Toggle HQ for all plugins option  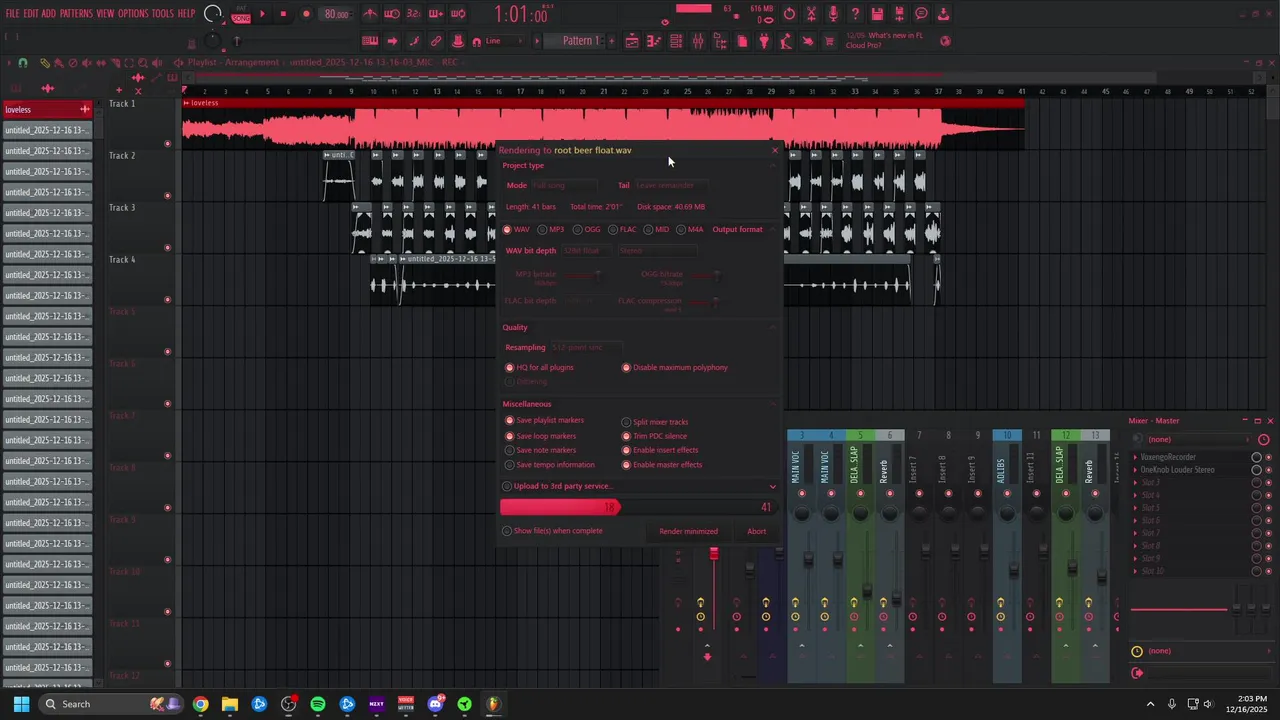539,368
